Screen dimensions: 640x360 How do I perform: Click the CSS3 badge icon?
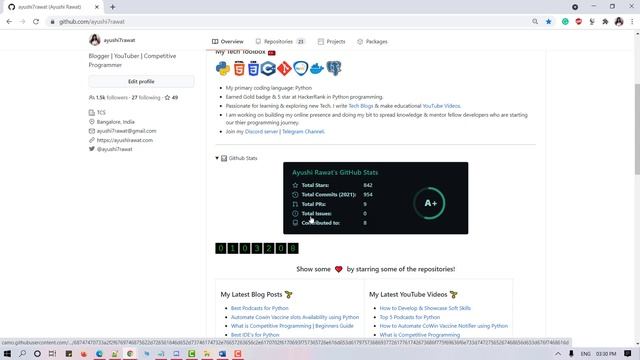pyautogui.click(x=253, y=69)
